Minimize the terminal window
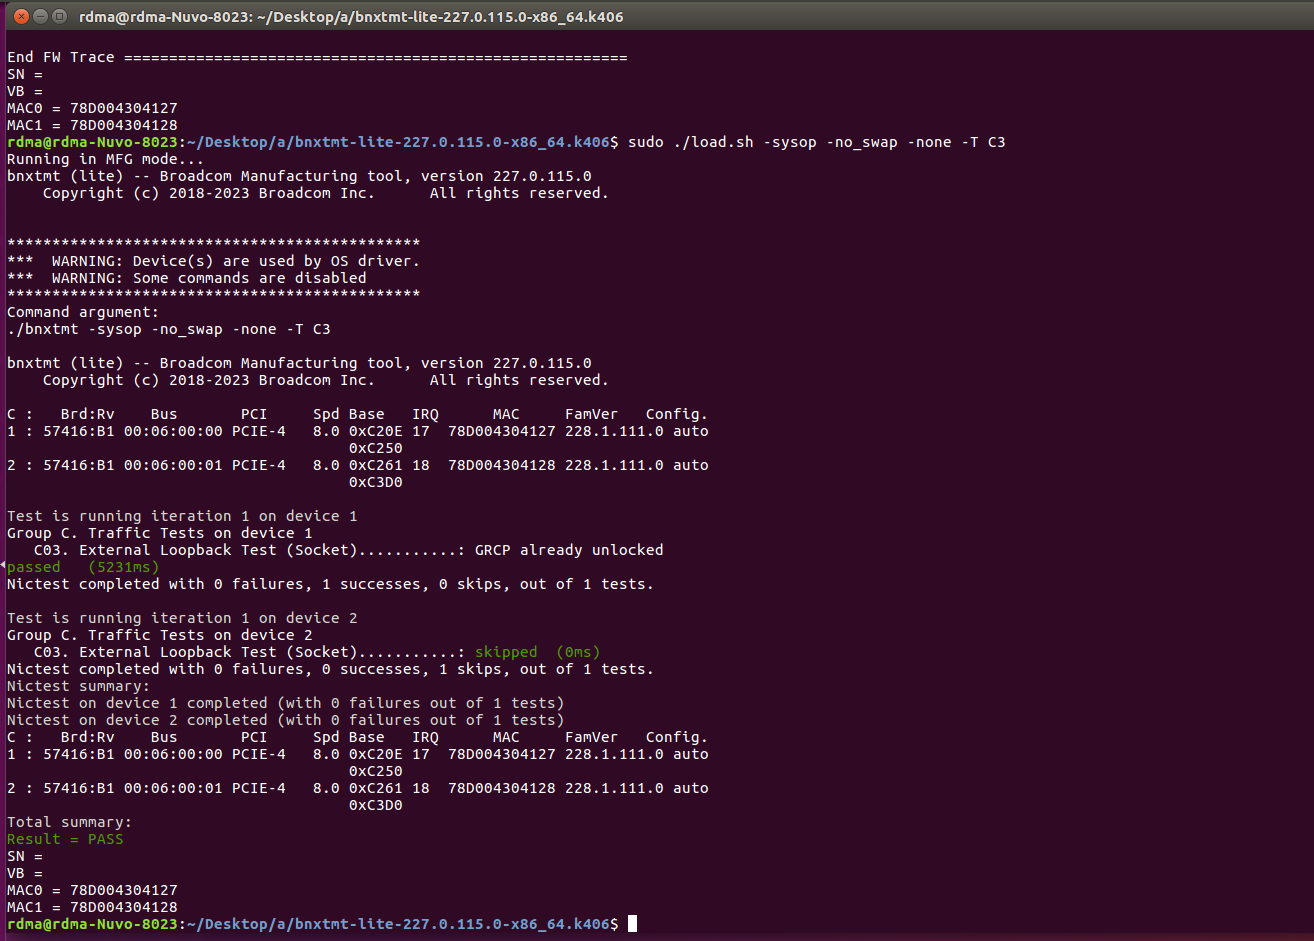The width and height of the screenshot is (1314, 941). [38, 16]
